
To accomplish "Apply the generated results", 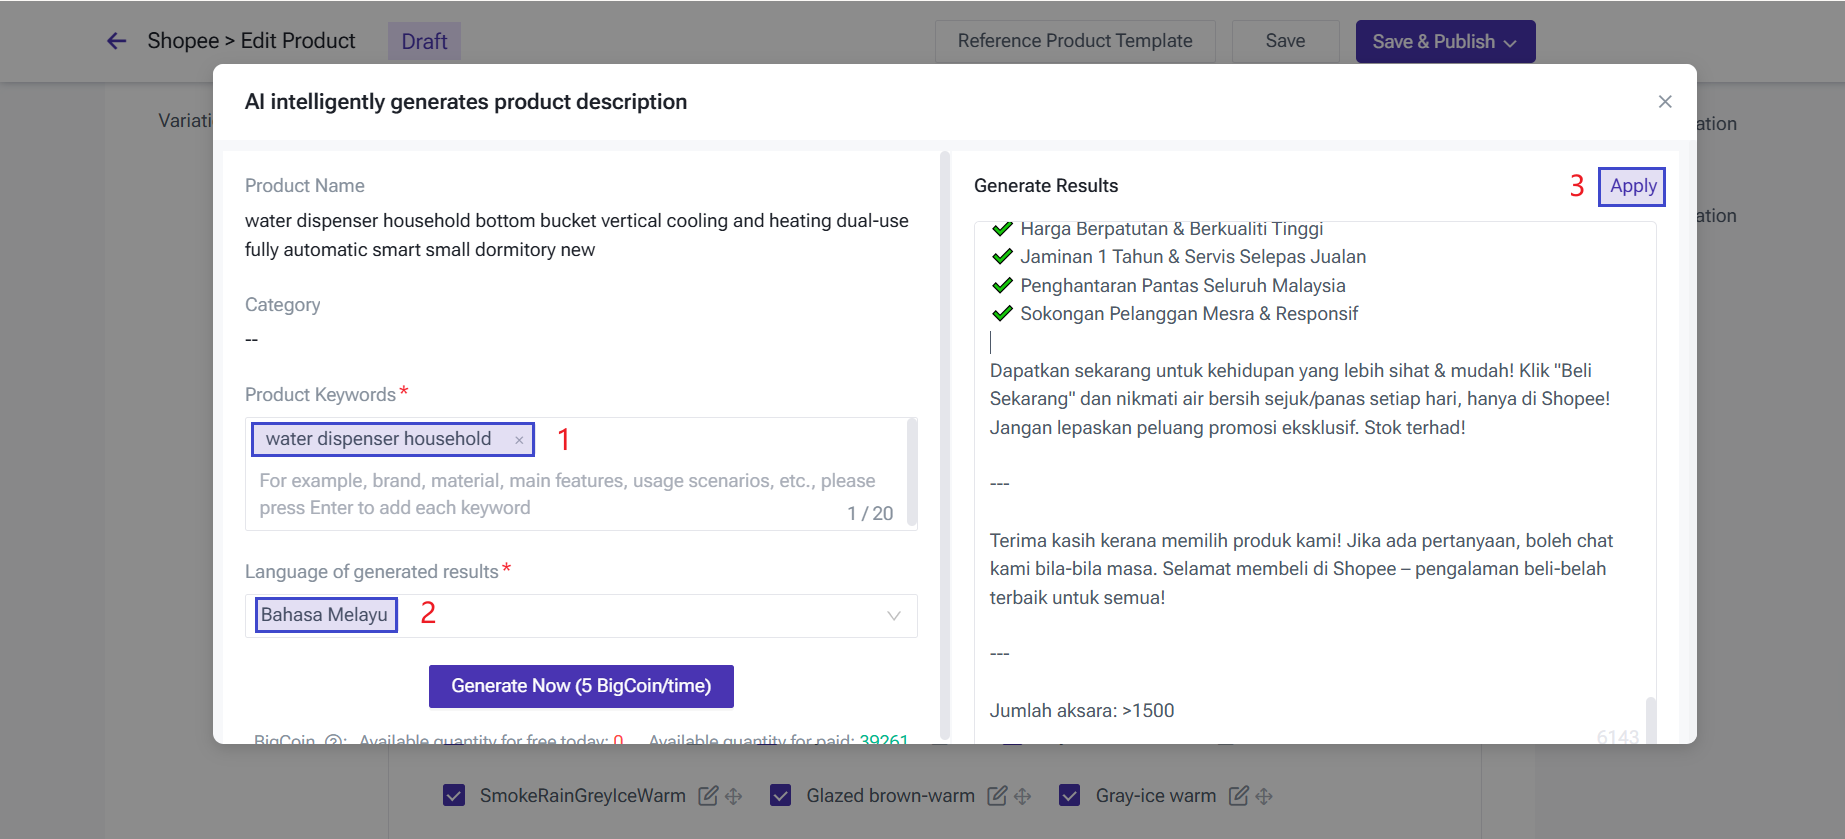I will pos(1632,187).
